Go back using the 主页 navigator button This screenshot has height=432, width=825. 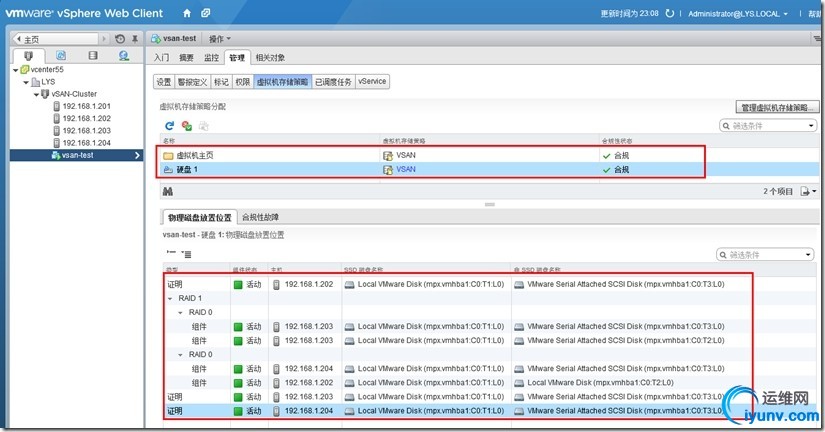pos(55,39)
